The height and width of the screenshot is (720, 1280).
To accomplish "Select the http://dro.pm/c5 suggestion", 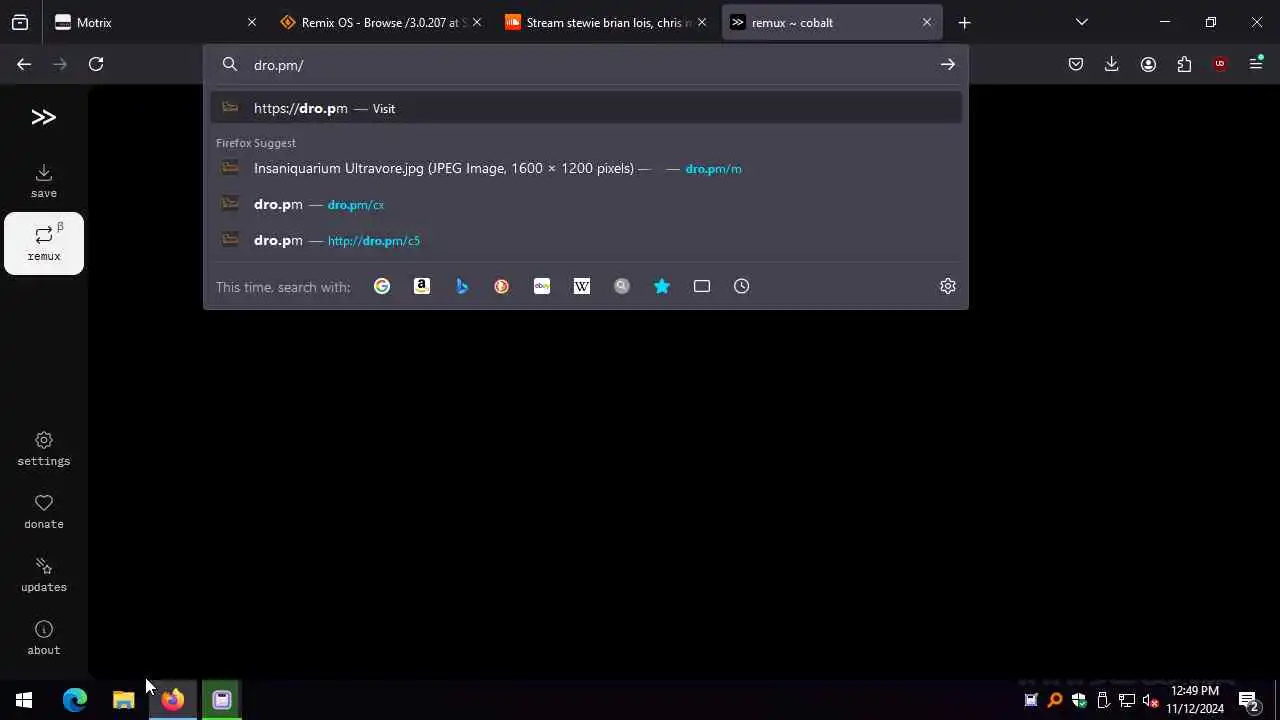I will (x=586, y=240).
